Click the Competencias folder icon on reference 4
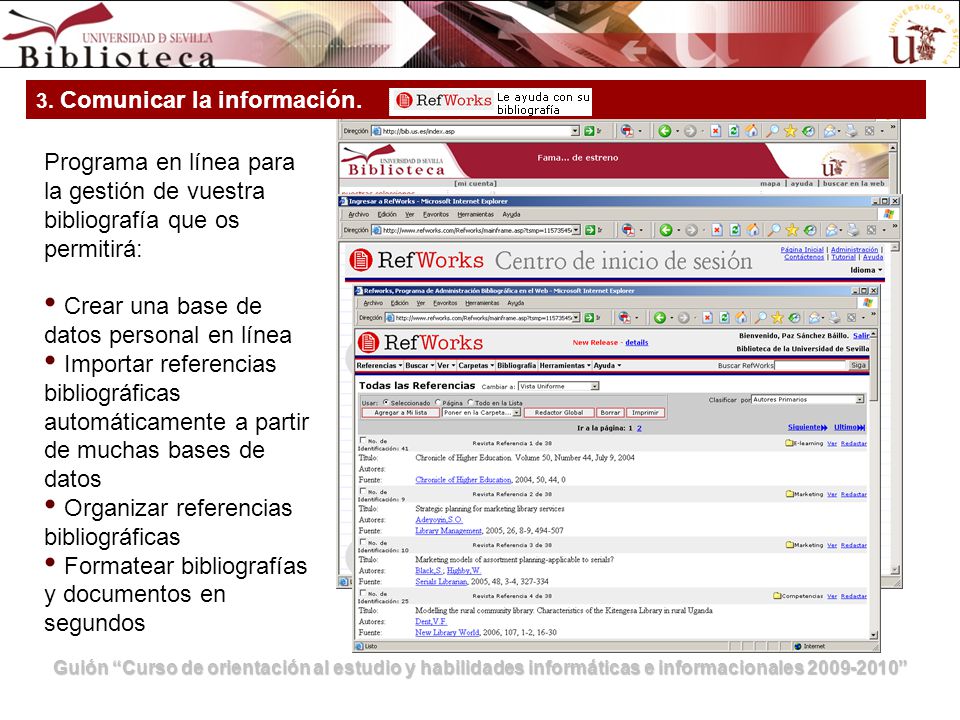Image resolution: width=960 pixels, height=720 pixels. coord(777,596)
